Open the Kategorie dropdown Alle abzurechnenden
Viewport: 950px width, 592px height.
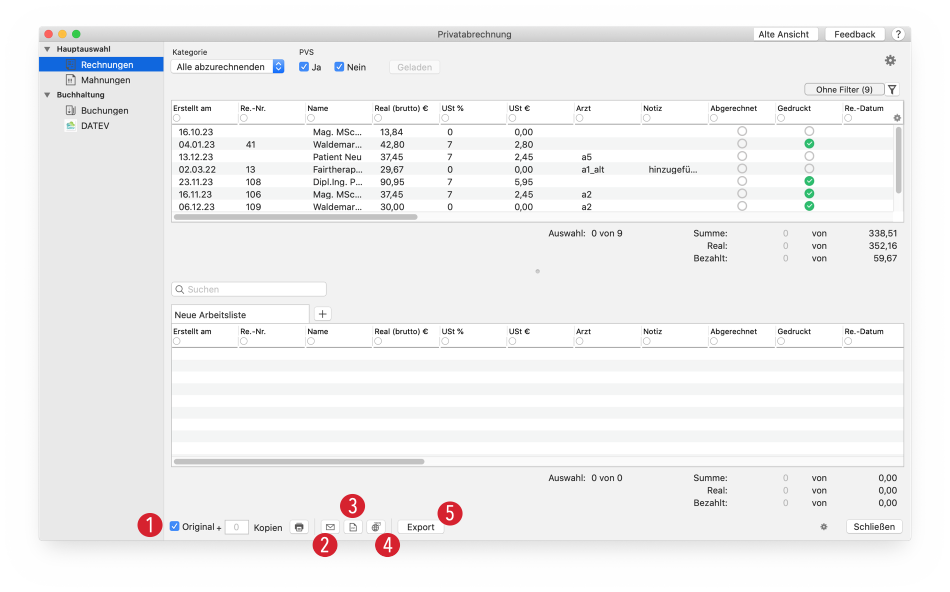228,67
